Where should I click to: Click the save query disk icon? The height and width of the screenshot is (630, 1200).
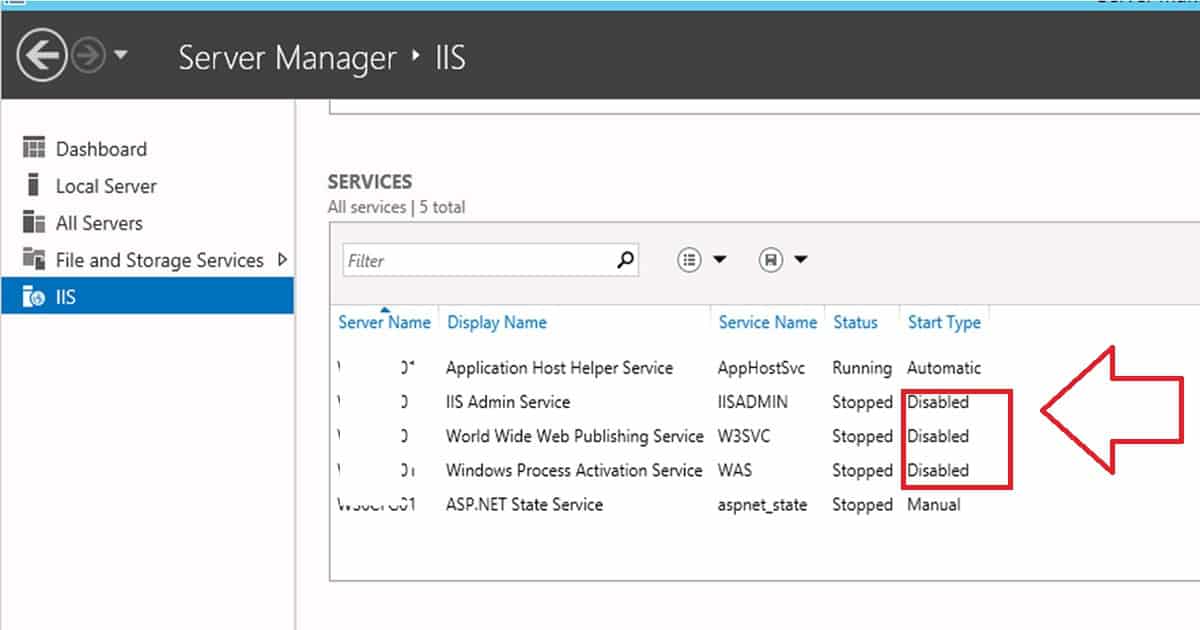(770, 260)
